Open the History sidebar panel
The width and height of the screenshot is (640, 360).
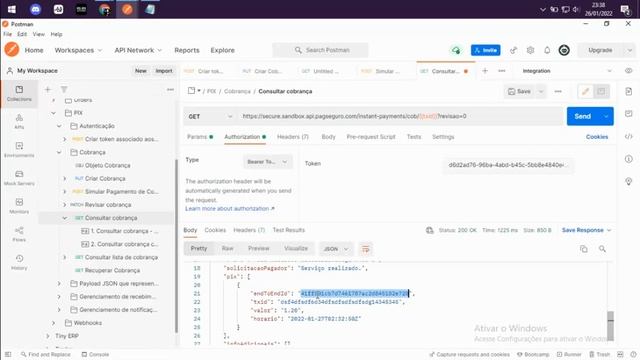[x=19, y=262]
